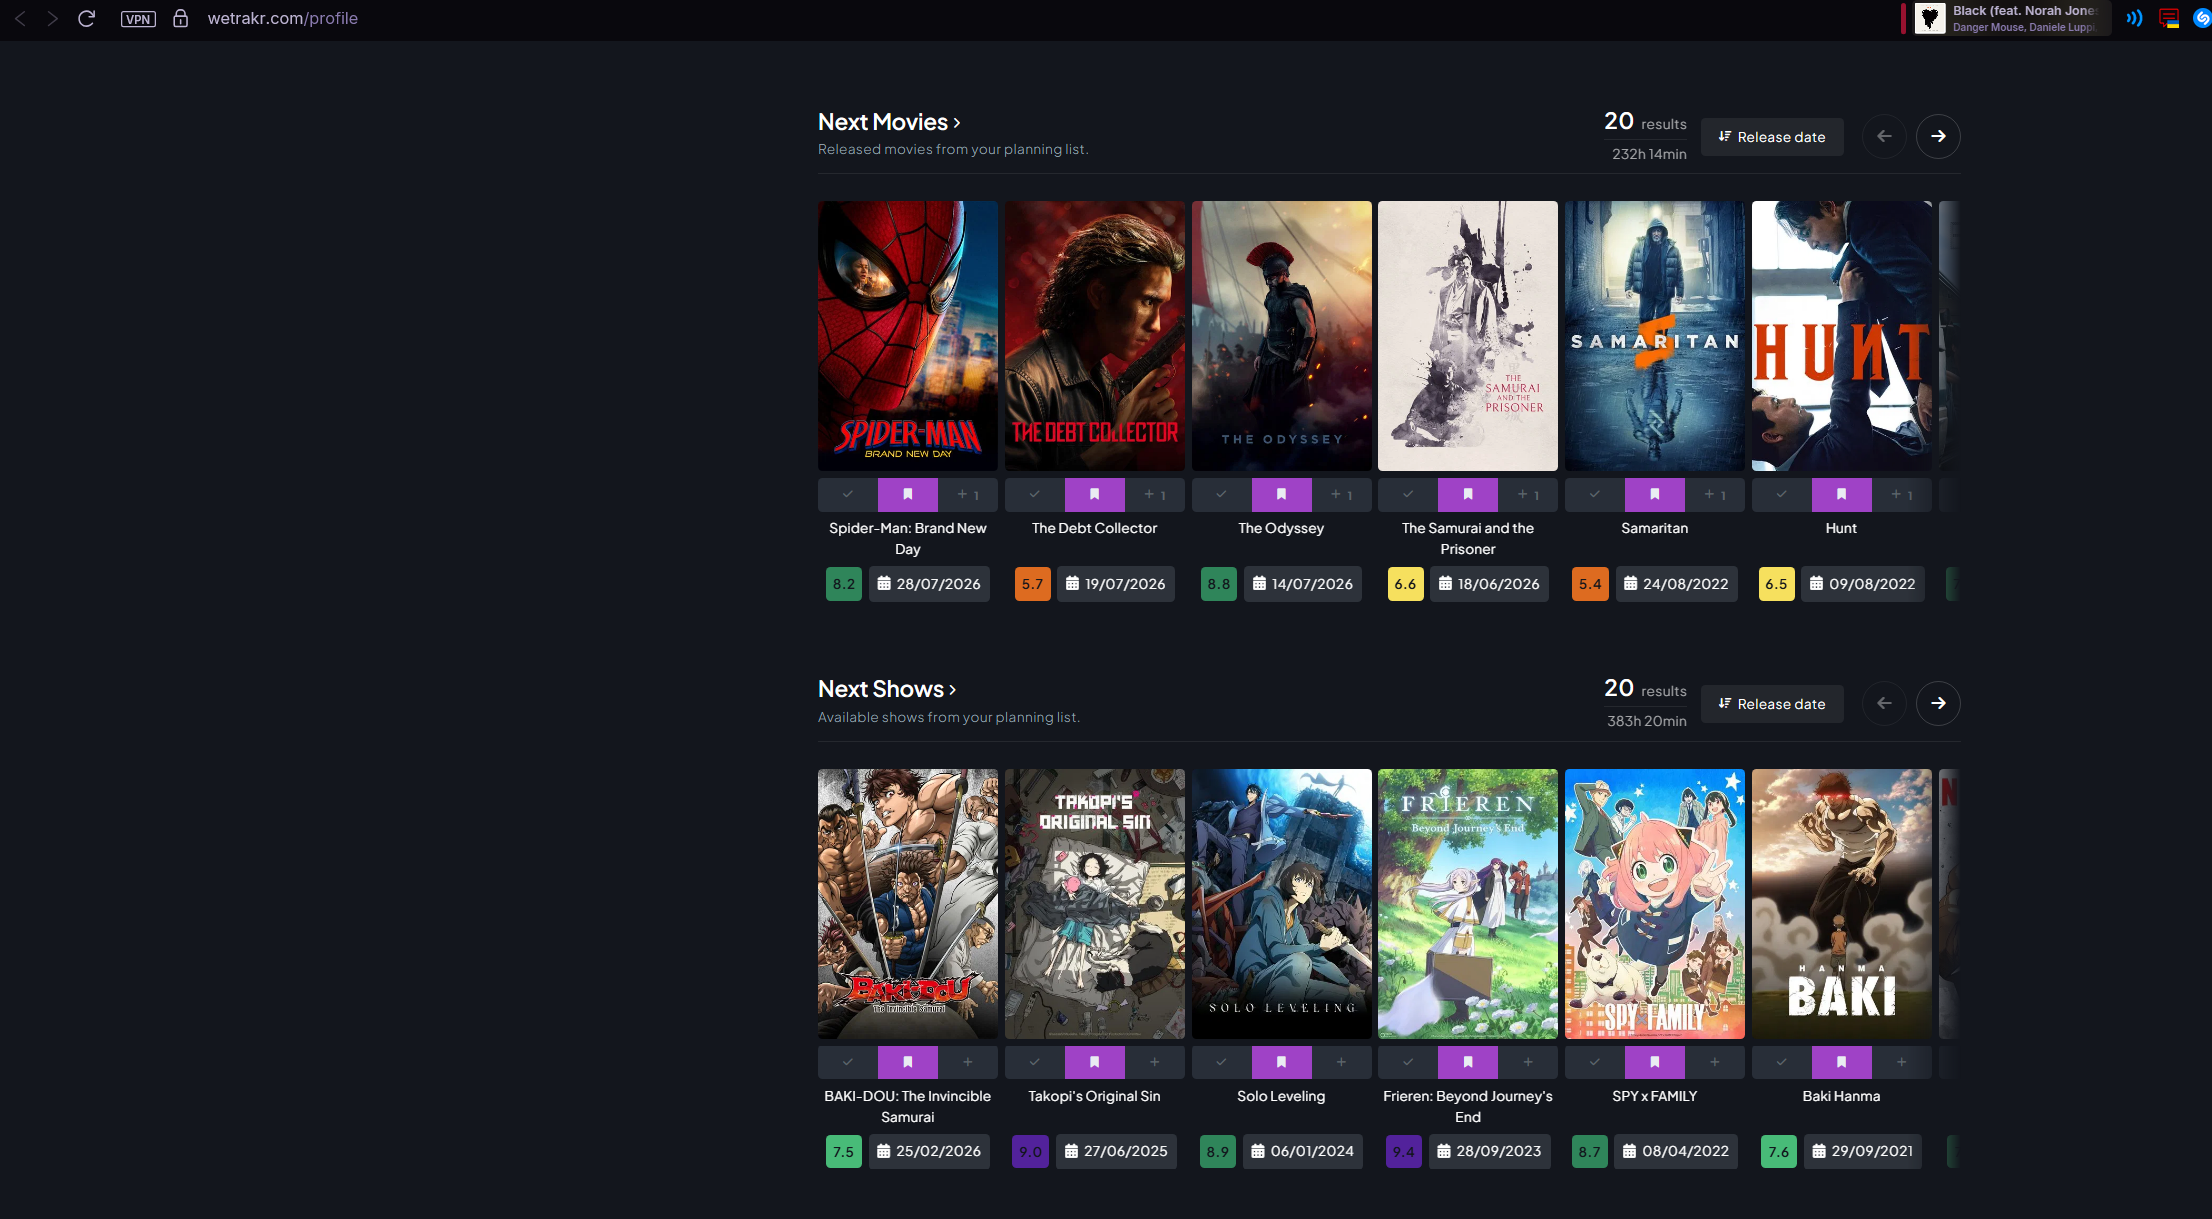The height and width of the screenshot is (1219, 2212).
Task: Mark Frieren: Beyond Journey's End as watched
Action: (x=1408, y=1062)
